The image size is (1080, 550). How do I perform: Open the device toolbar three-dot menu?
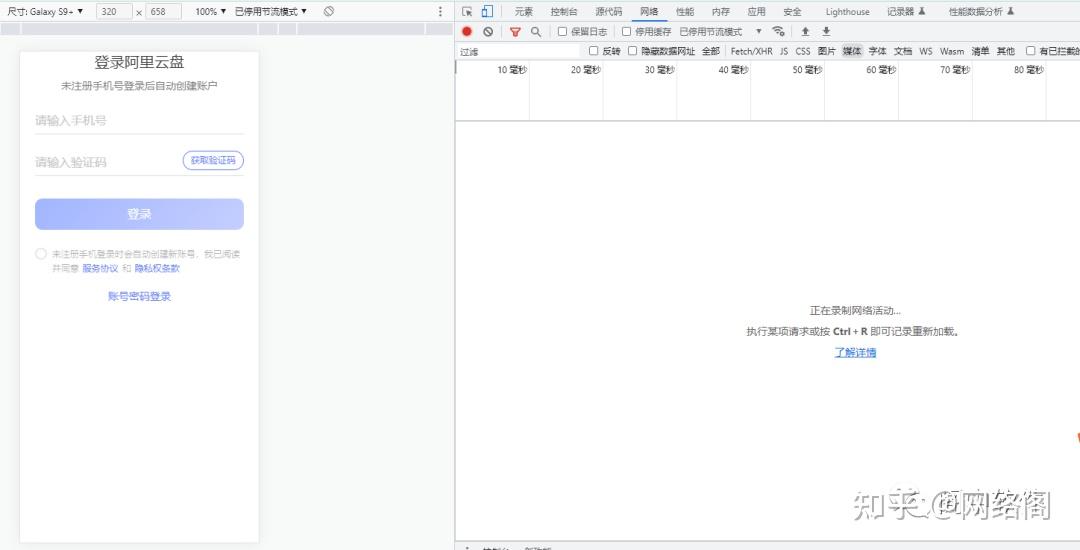pyautogui.click(x=440, y=12)
